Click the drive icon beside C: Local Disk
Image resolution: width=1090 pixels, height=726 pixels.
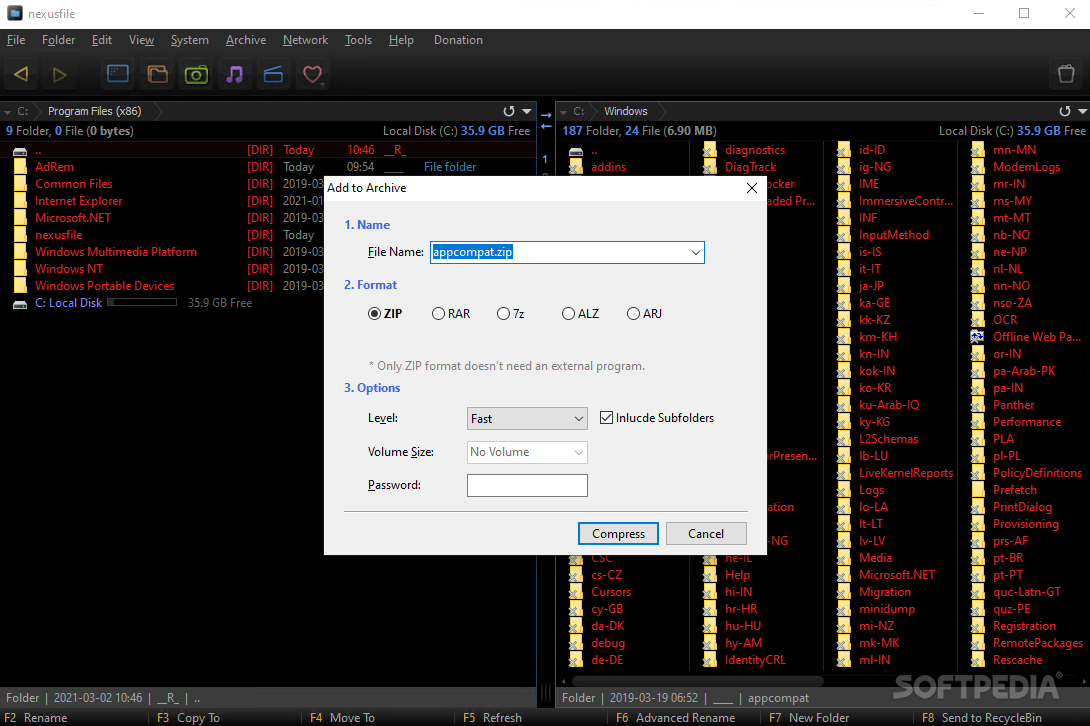point(20,304)
